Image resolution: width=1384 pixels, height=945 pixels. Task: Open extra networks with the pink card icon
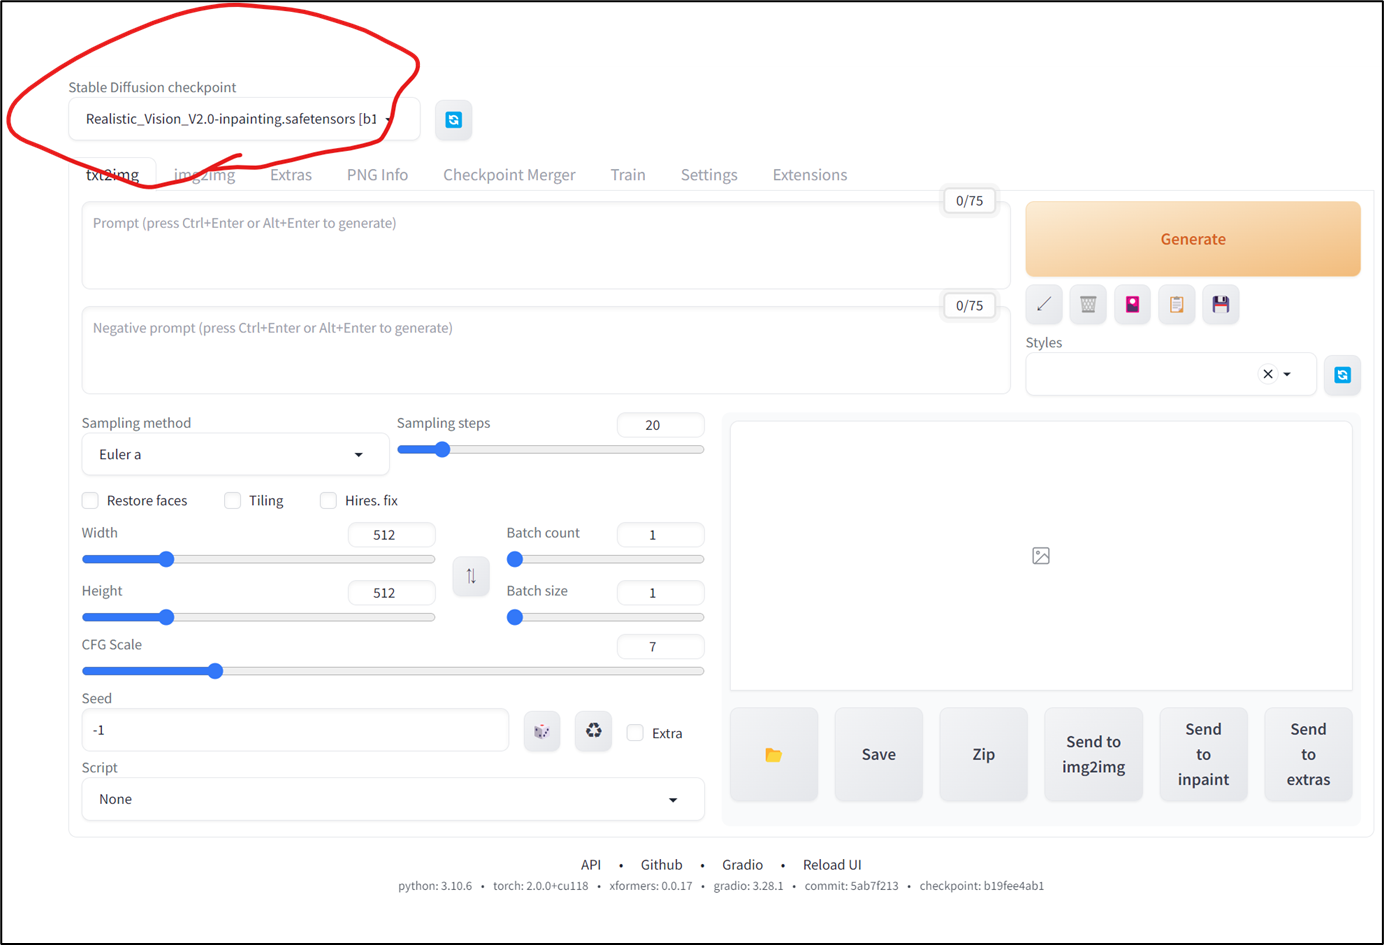pyautogui.click(x=1132, y=304)
